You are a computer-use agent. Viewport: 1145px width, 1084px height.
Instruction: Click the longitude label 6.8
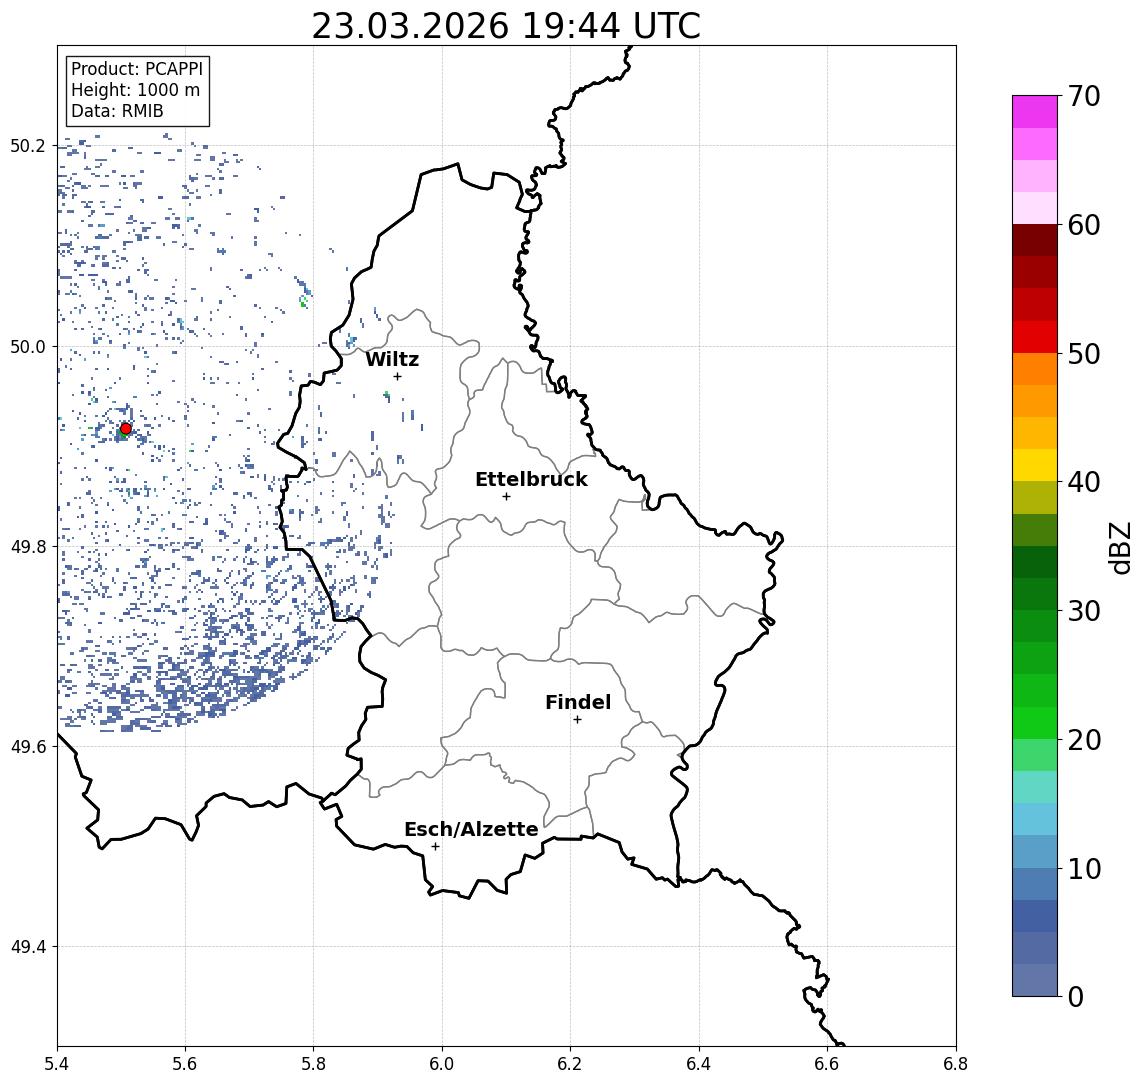click(955, 1064)
